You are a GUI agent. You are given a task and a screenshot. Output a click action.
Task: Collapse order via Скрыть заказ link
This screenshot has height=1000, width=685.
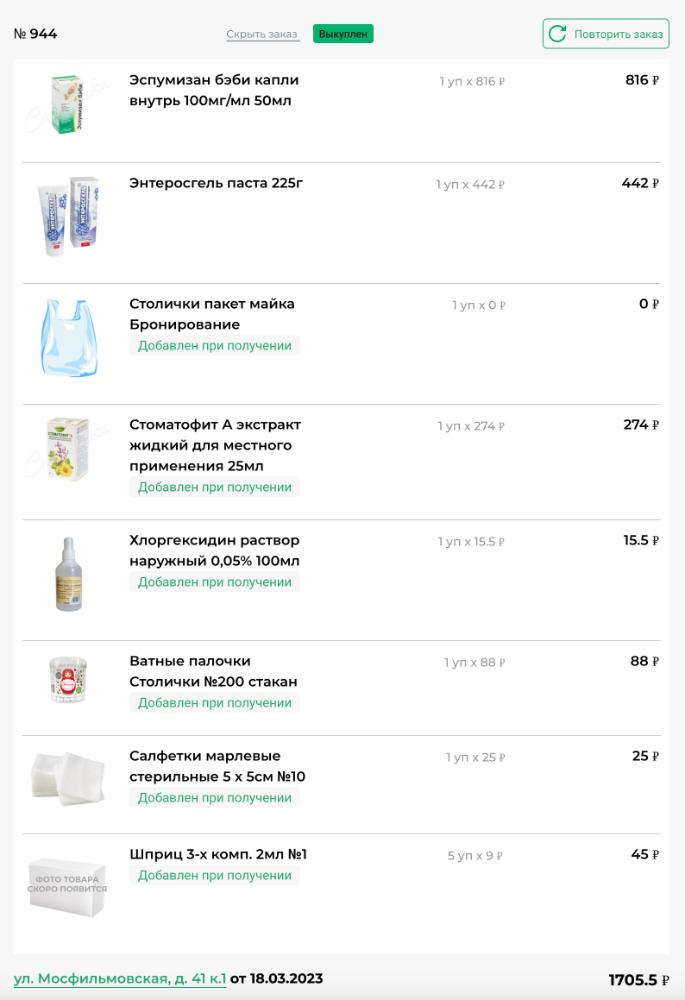pos(262,34)
